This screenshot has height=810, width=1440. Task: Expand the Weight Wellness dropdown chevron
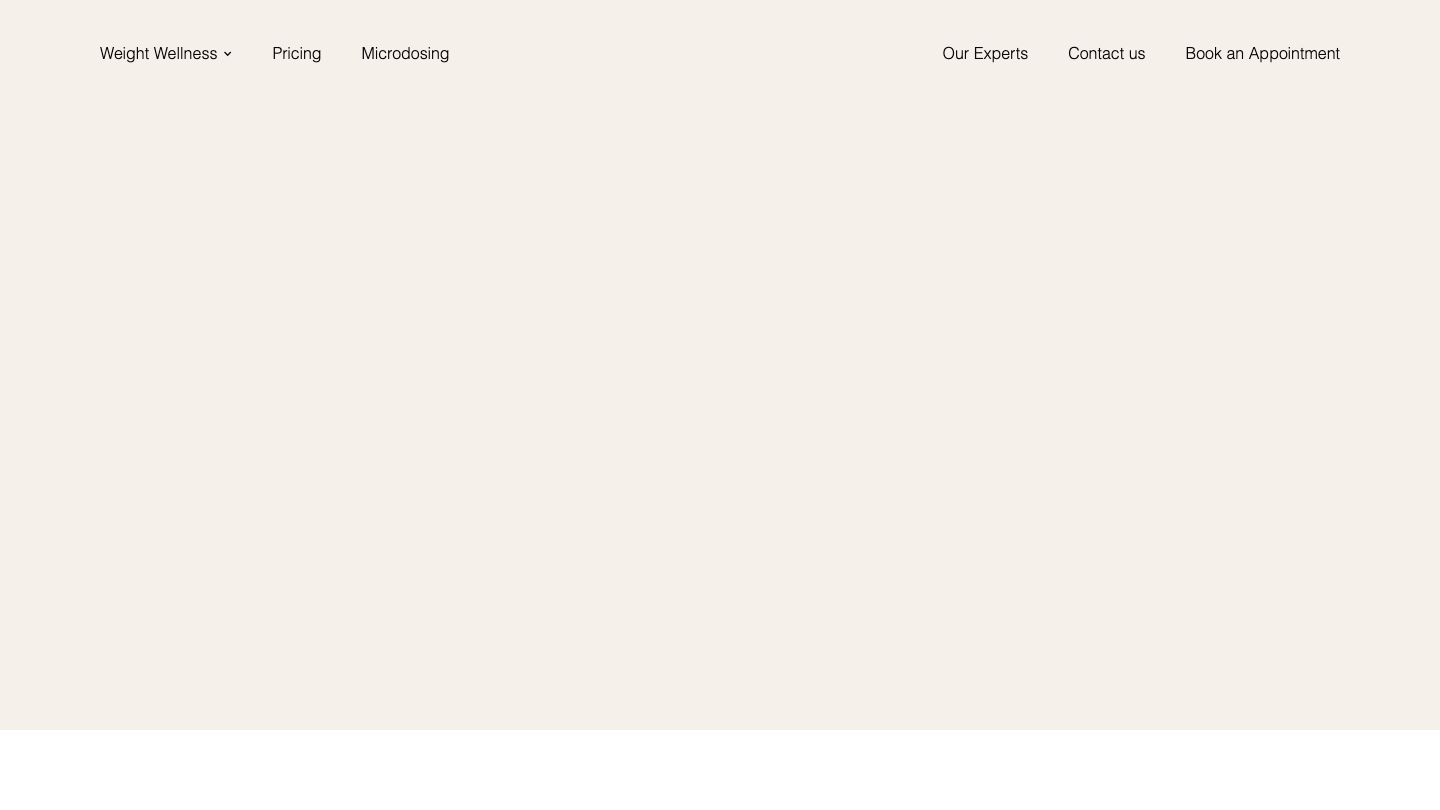227,54
